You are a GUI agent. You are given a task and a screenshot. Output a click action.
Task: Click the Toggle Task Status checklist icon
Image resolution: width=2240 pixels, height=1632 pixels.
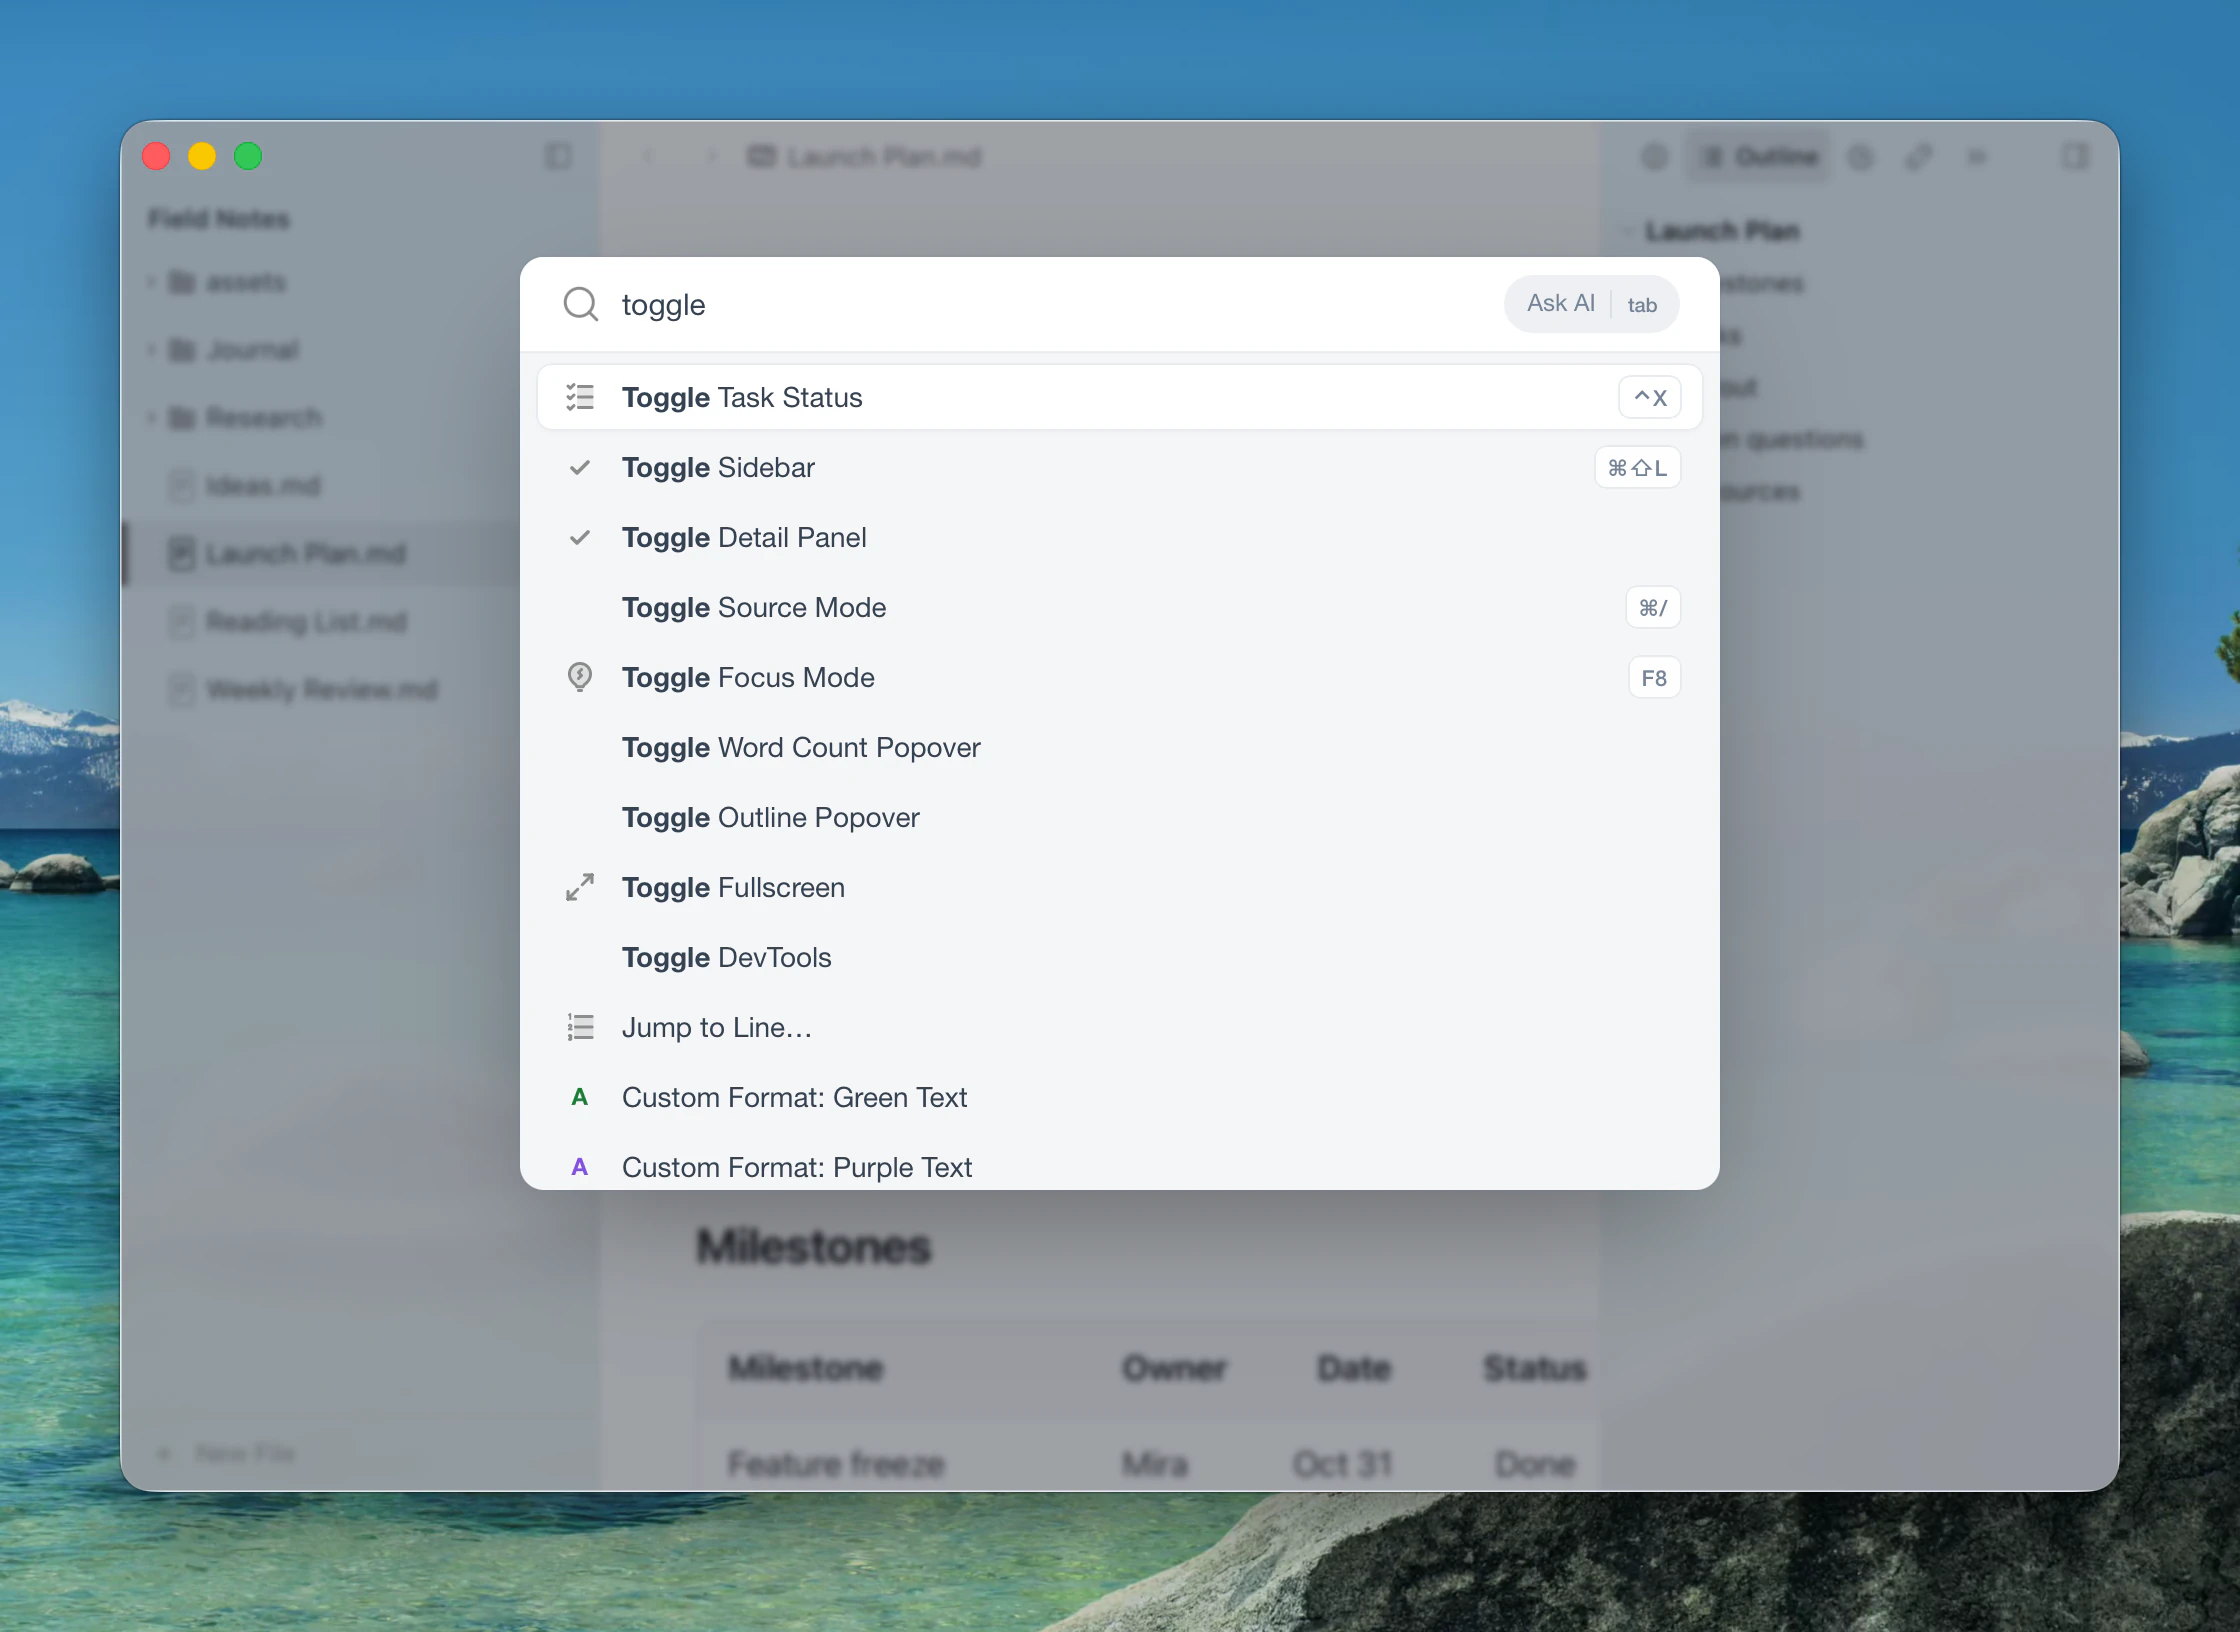tap(580, 397)
